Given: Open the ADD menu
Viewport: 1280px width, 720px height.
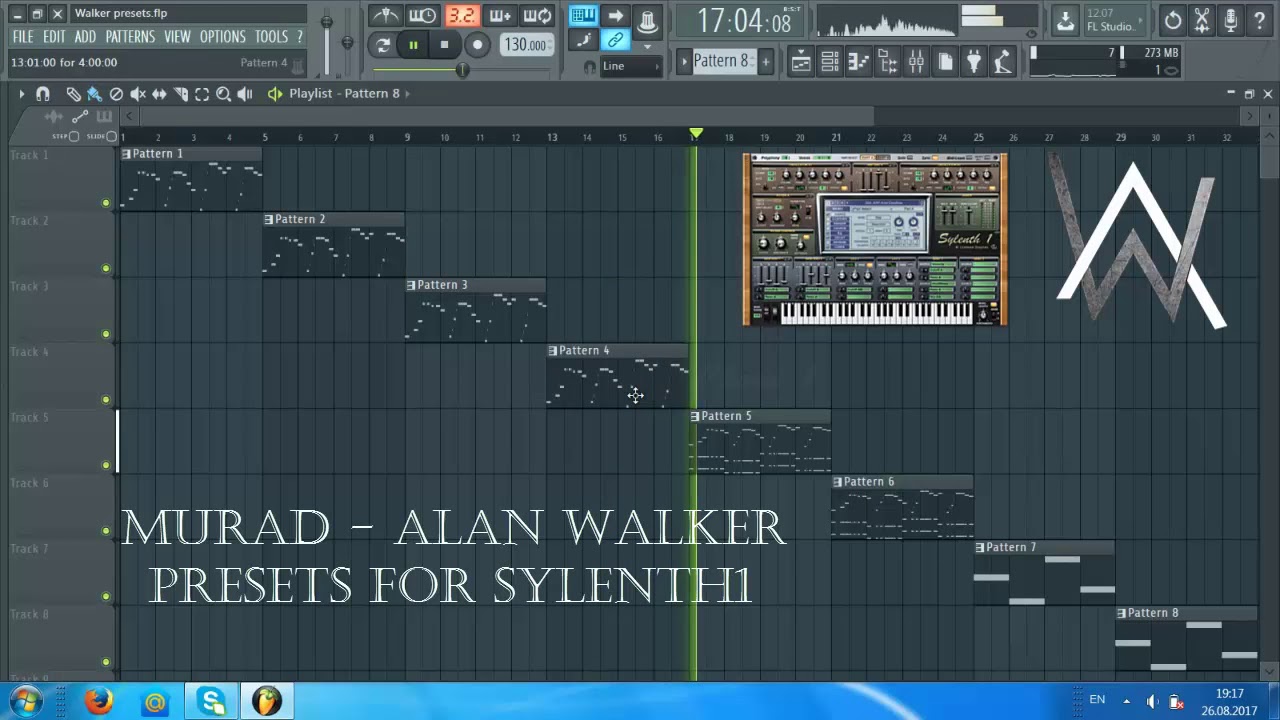Looking at the screenshot, I should click(x=85, y=37).
